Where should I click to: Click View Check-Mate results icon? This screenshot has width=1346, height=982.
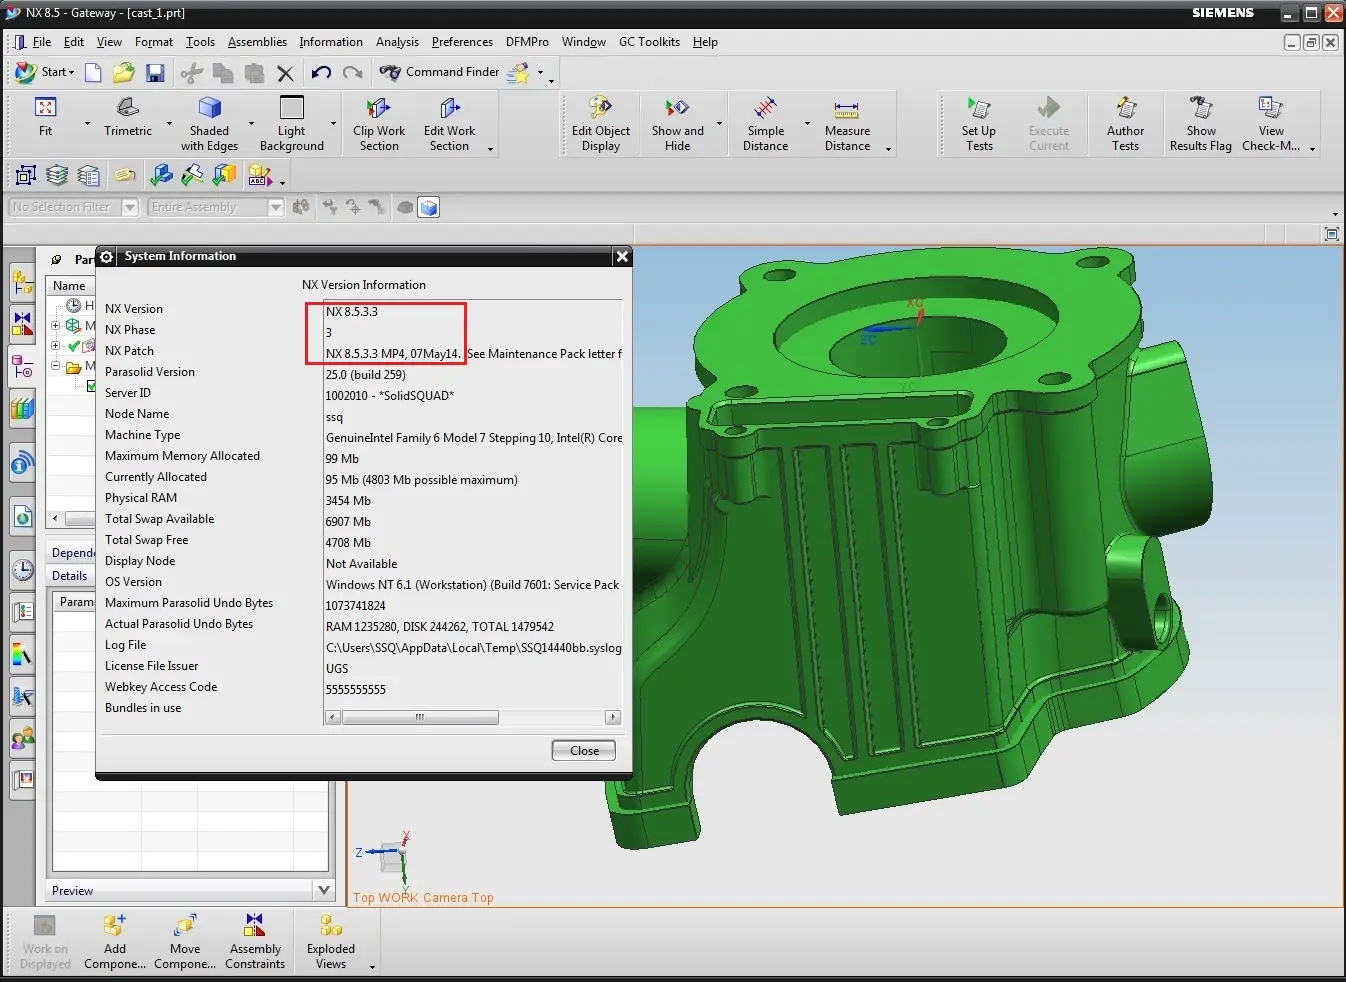[1271, 123]
